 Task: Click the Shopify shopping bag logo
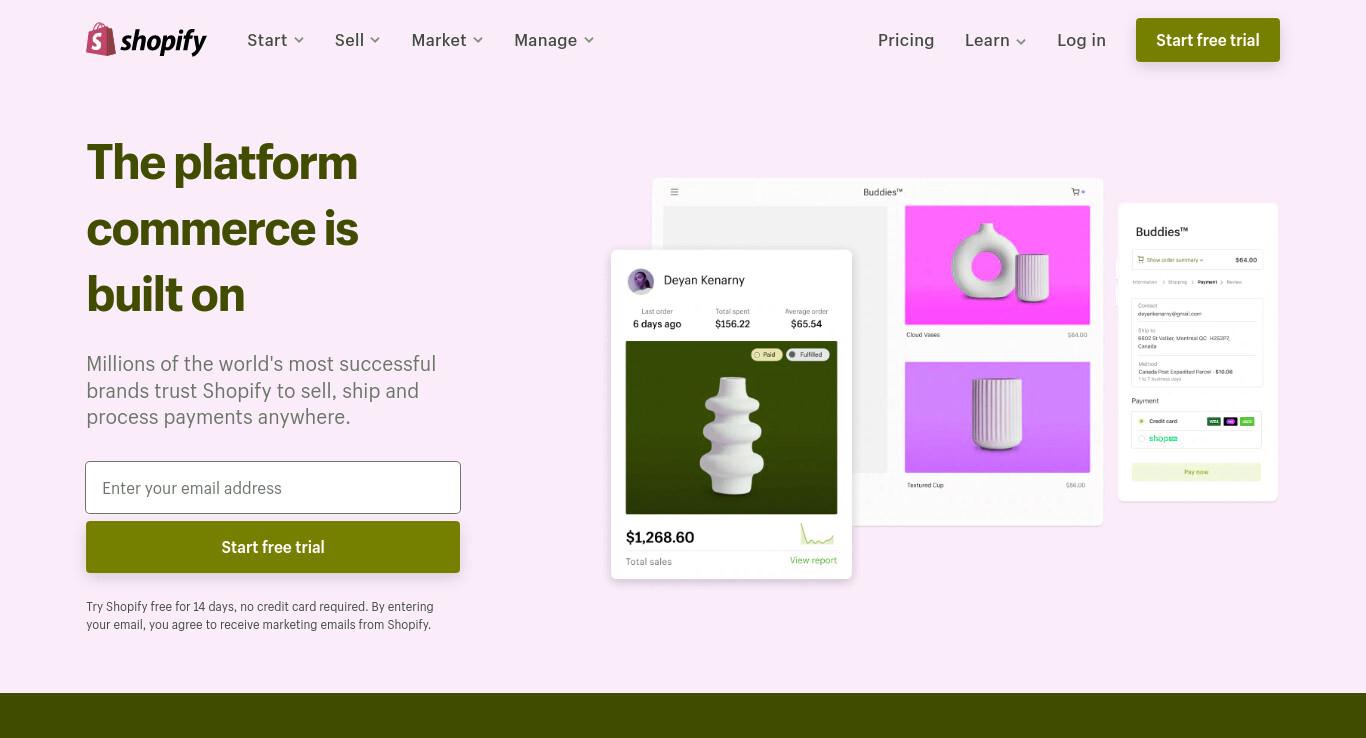pos(101,40)
